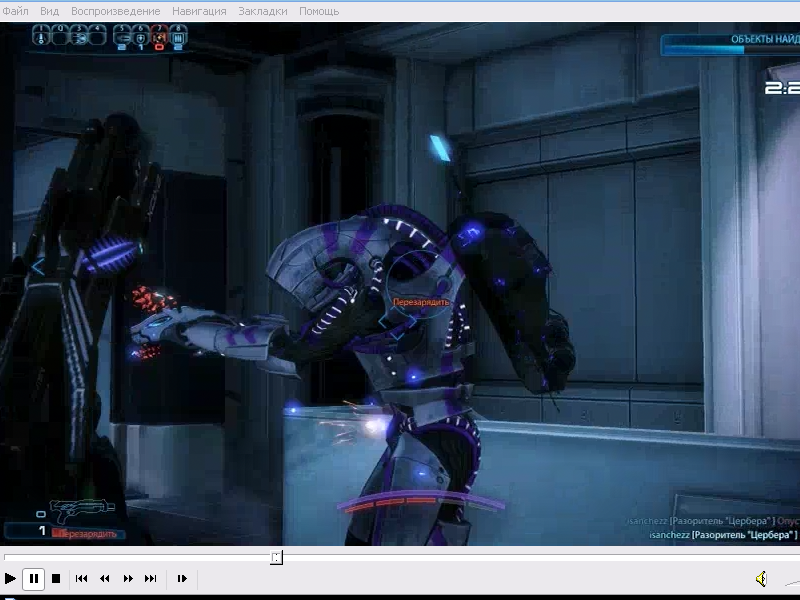Stop the video playback
Image resolution: width=800 pixels, height=600 pixels.
pos(56,579)
